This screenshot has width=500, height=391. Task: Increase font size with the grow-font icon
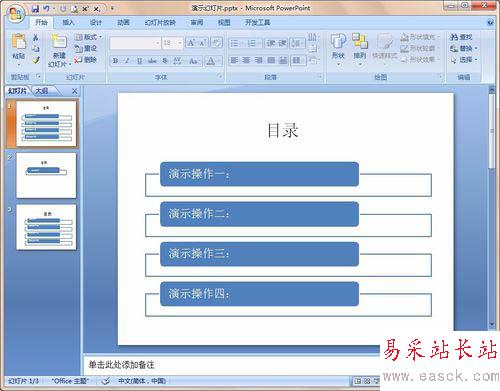(191, 43)
